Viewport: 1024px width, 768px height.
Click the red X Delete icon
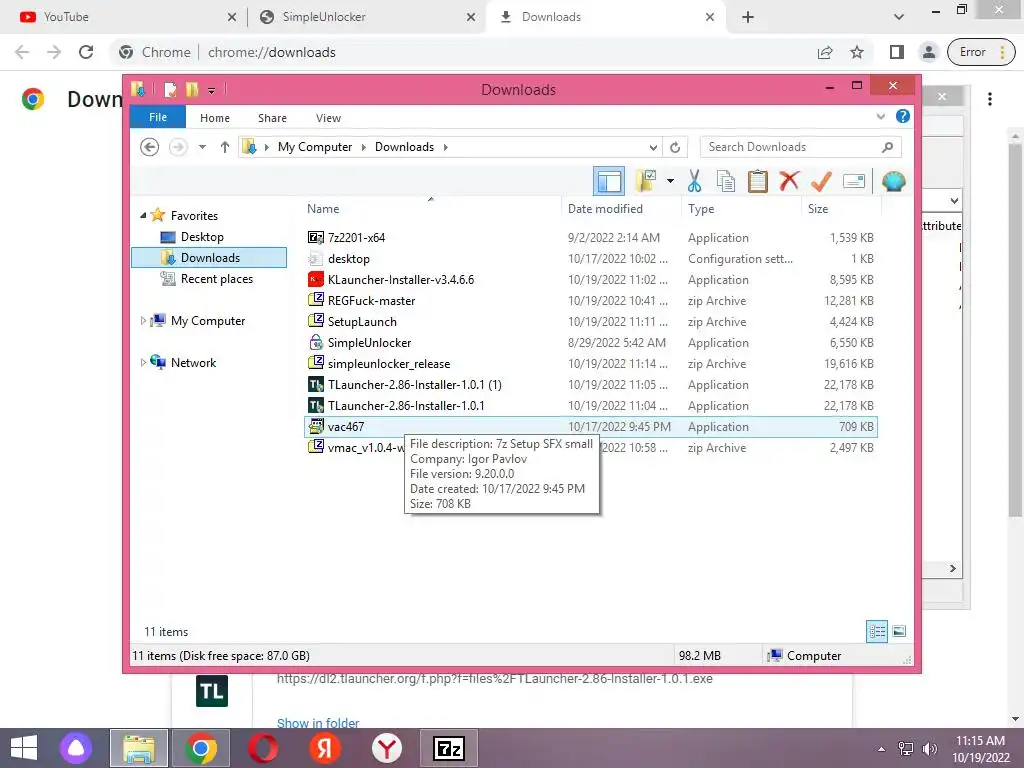pyautogui.click(x=789, y=180)
